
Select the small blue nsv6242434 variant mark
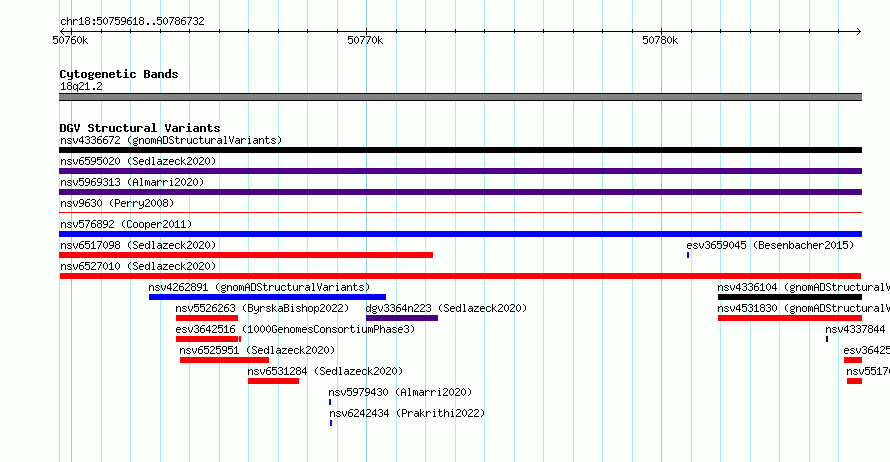(x=331, y=423)
